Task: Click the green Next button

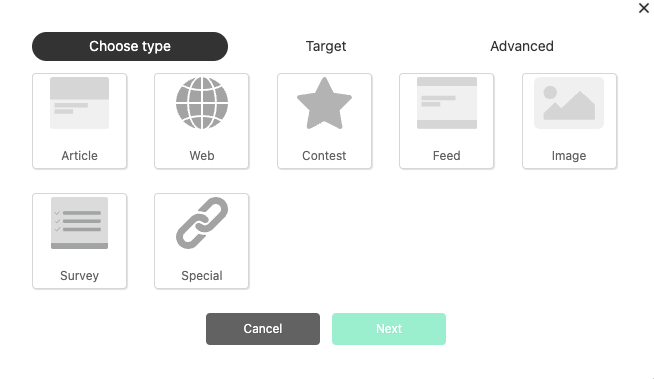Action: (389, 329)
